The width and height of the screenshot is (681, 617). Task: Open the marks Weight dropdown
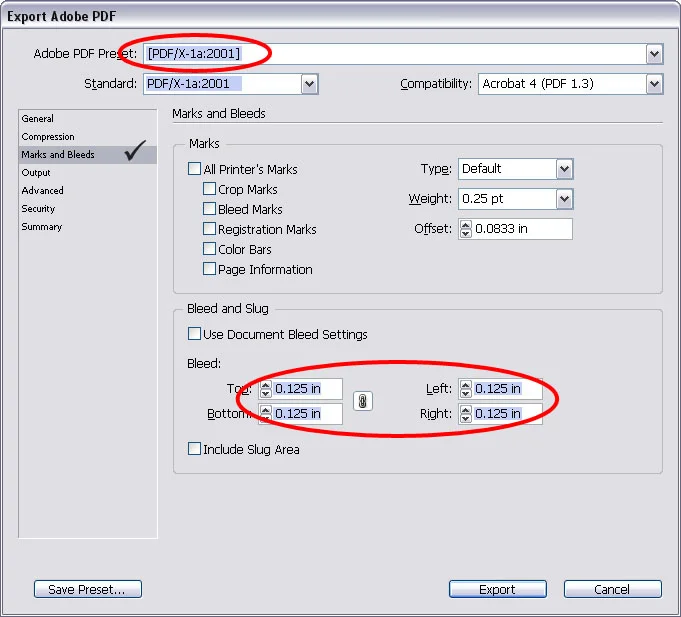click(x=564, y=199)
